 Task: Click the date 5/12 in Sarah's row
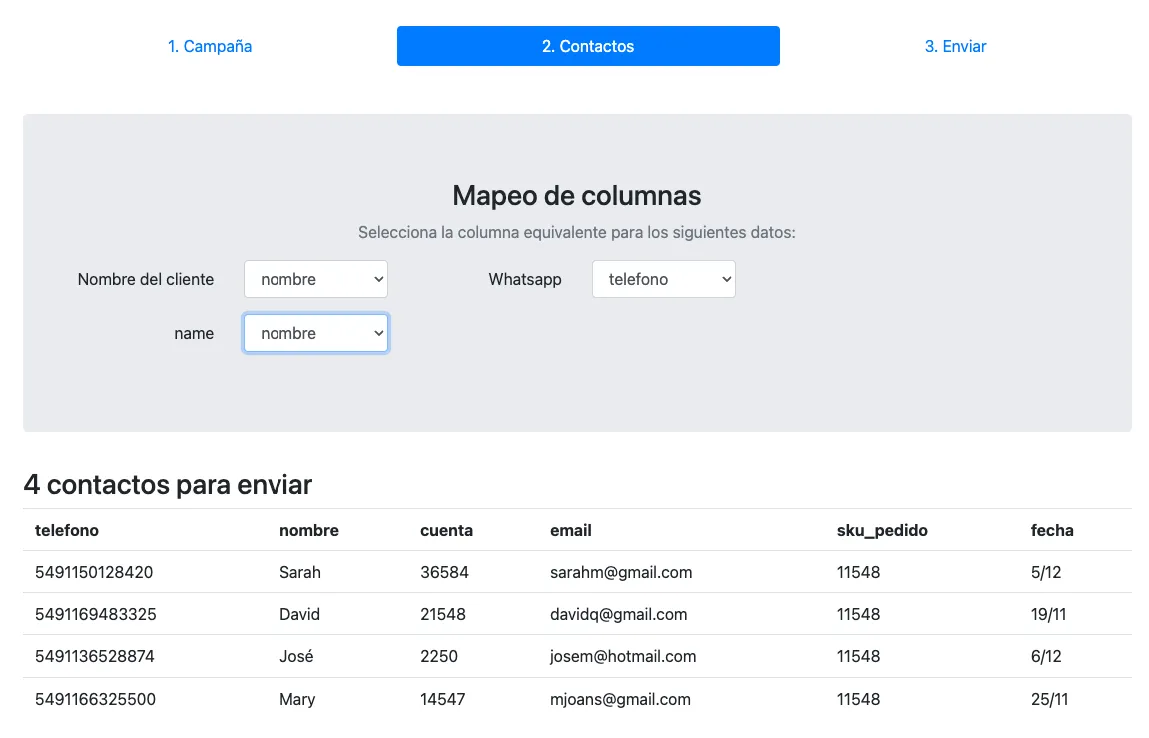[1046, 572]
